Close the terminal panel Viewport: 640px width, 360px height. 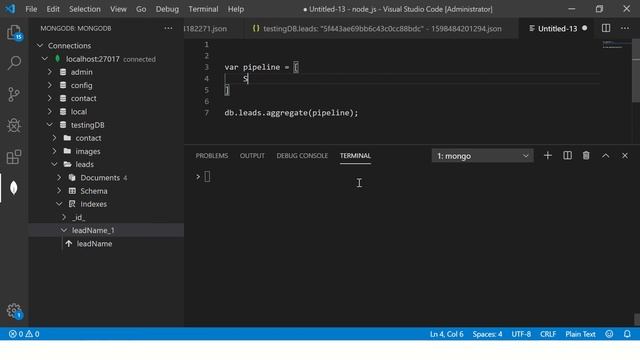(625, 156)
